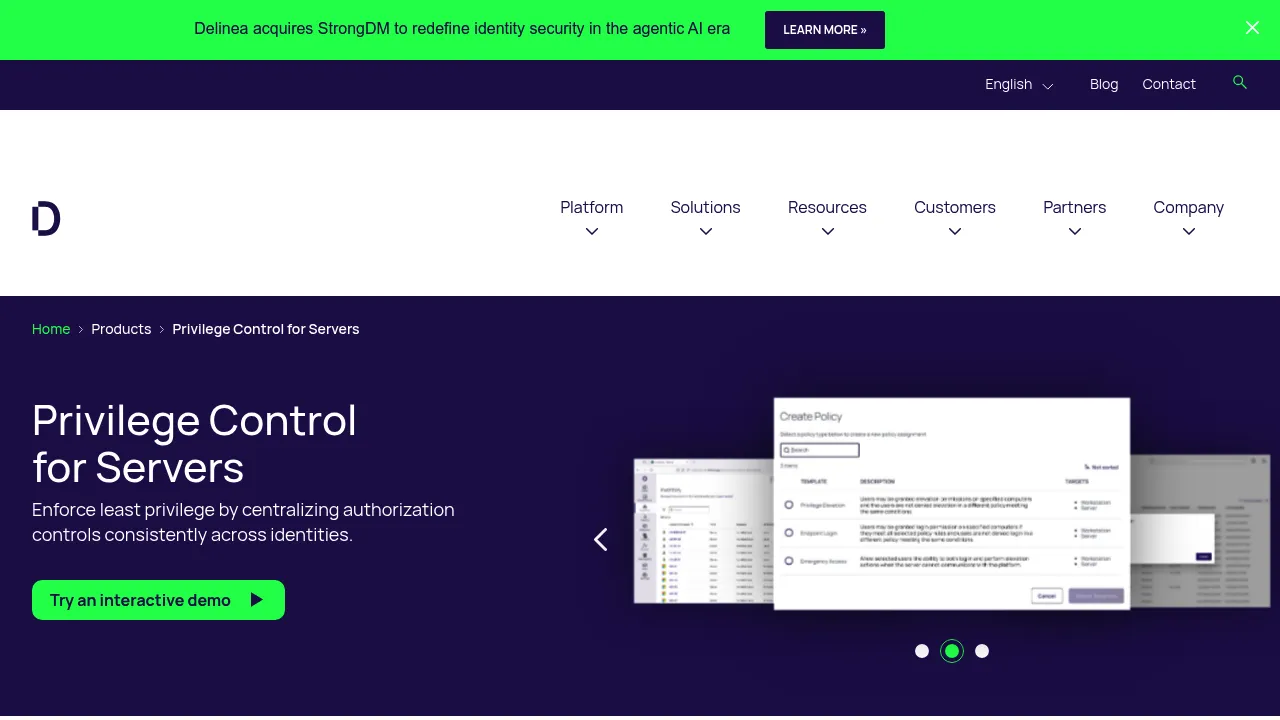Go to previous carousel slide arrow
This screenshot has width=1280, height=720.
coord(601,540)
